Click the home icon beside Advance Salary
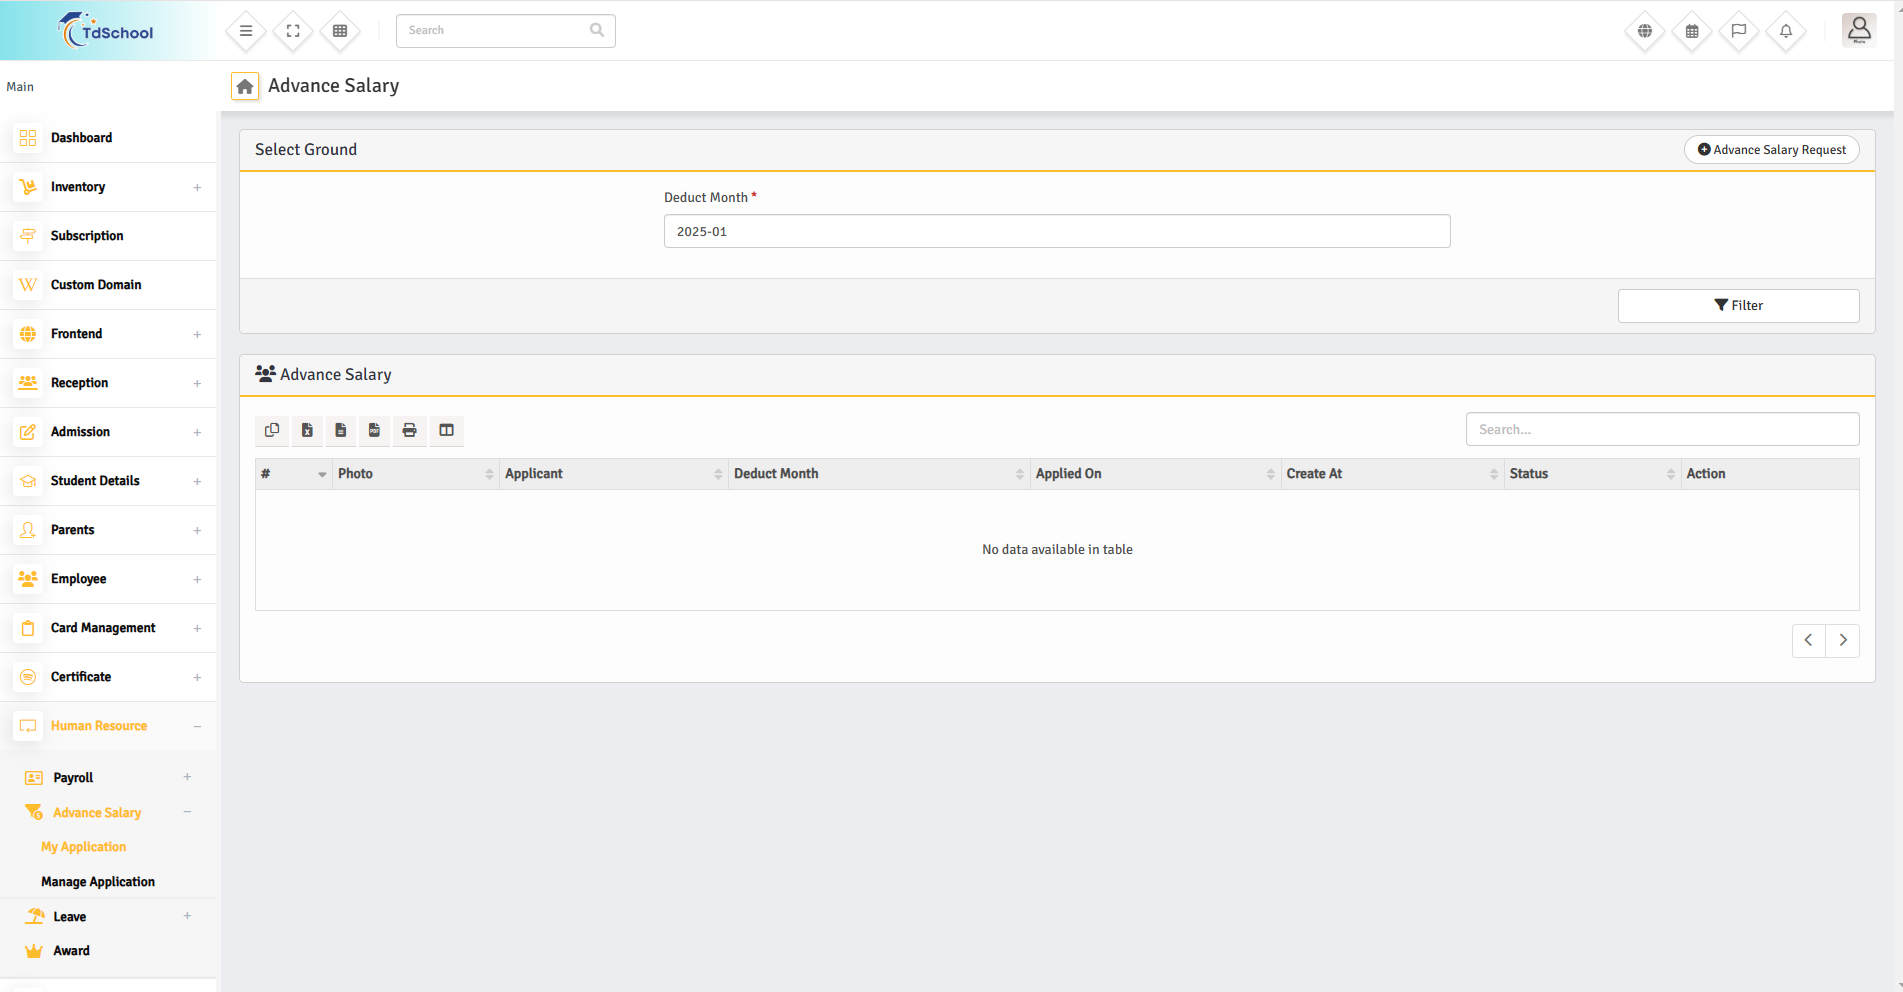The height and width of the screenshot is (992, 1903). point(245,87)
